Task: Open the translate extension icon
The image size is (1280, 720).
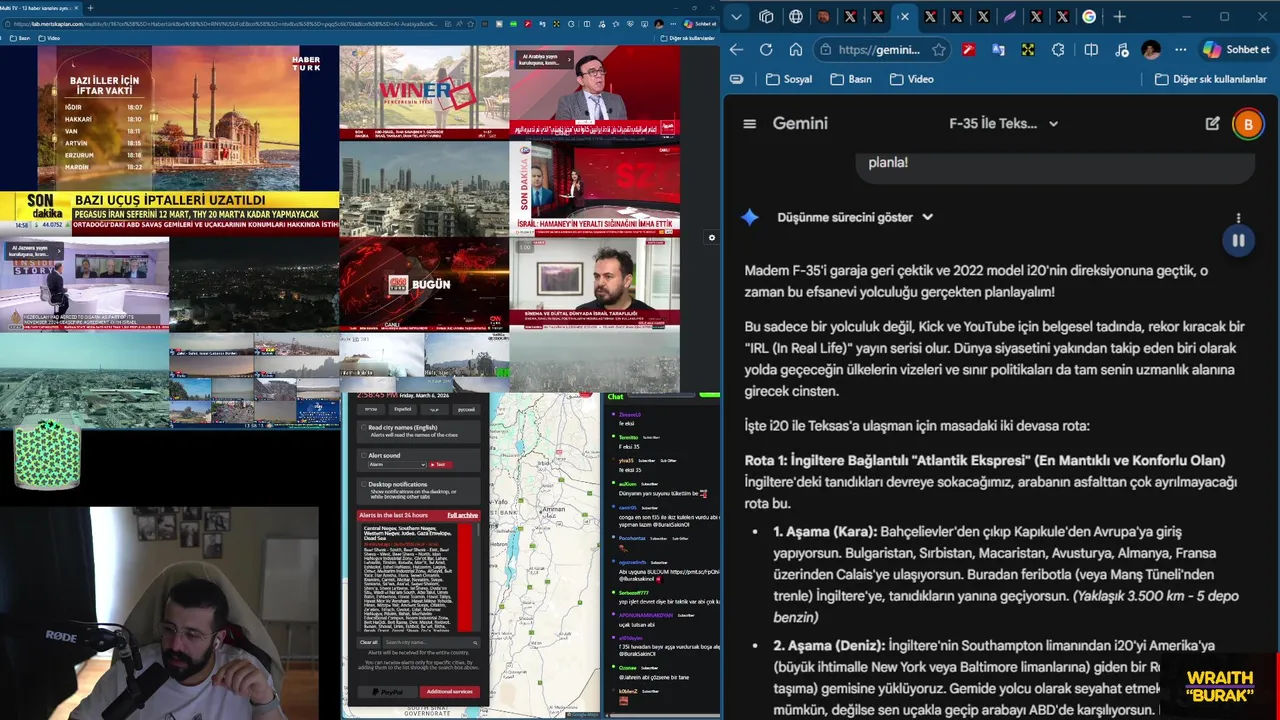Action: (x=998, y=49)
